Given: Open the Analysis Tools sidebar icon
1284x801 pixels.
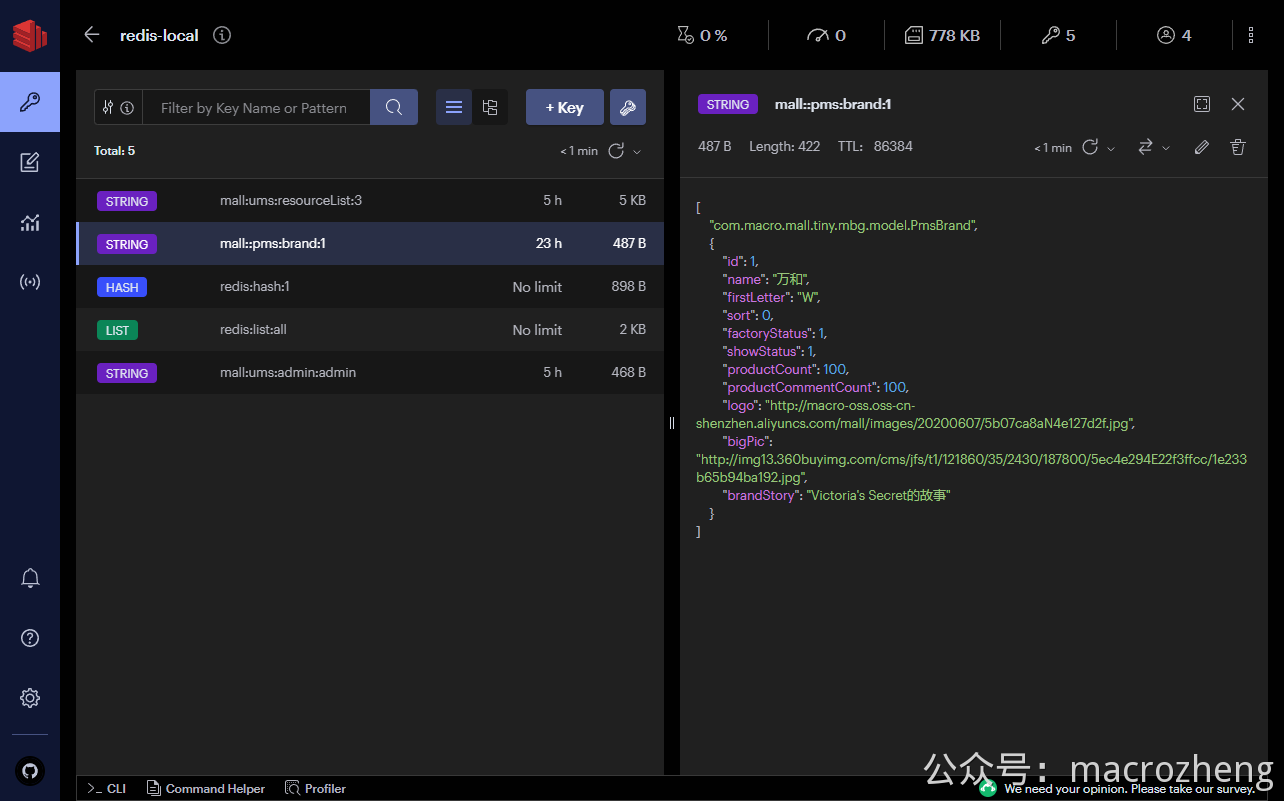Looking at the screenshot, I should (x=30, y=222).
